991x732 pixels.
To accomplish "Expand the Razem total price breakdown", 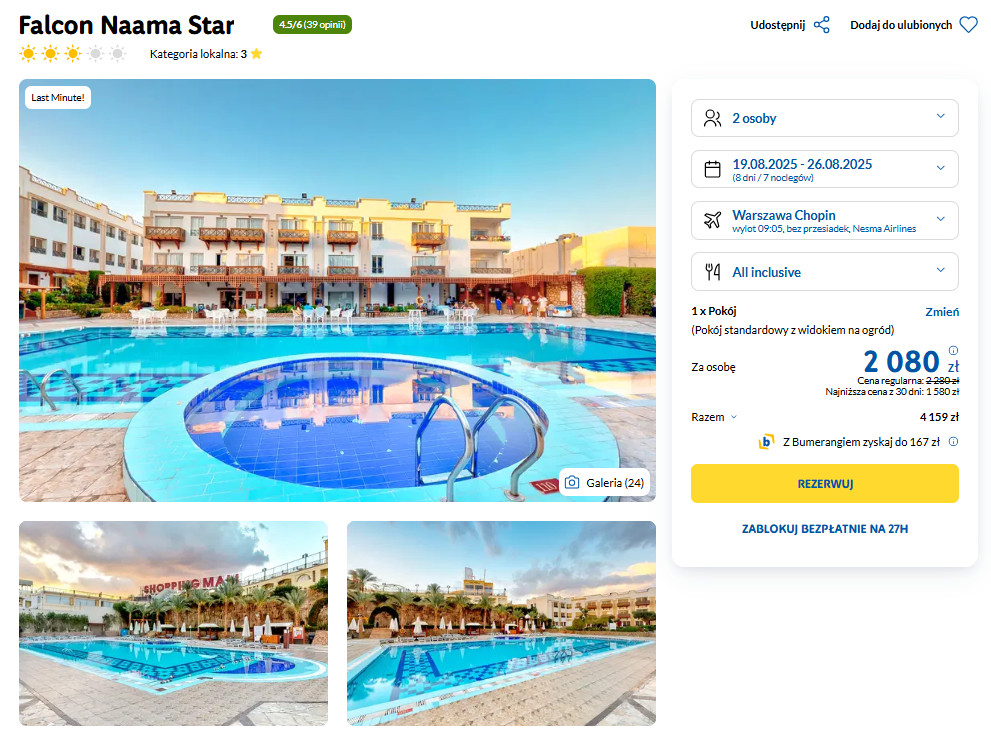I will (x=714, y=417).
